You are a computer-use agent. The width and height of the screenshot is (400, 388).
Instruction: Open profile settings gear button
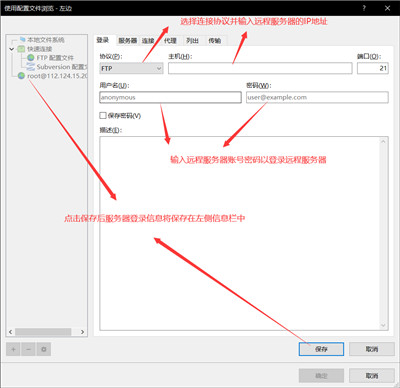tap(44, 349)
